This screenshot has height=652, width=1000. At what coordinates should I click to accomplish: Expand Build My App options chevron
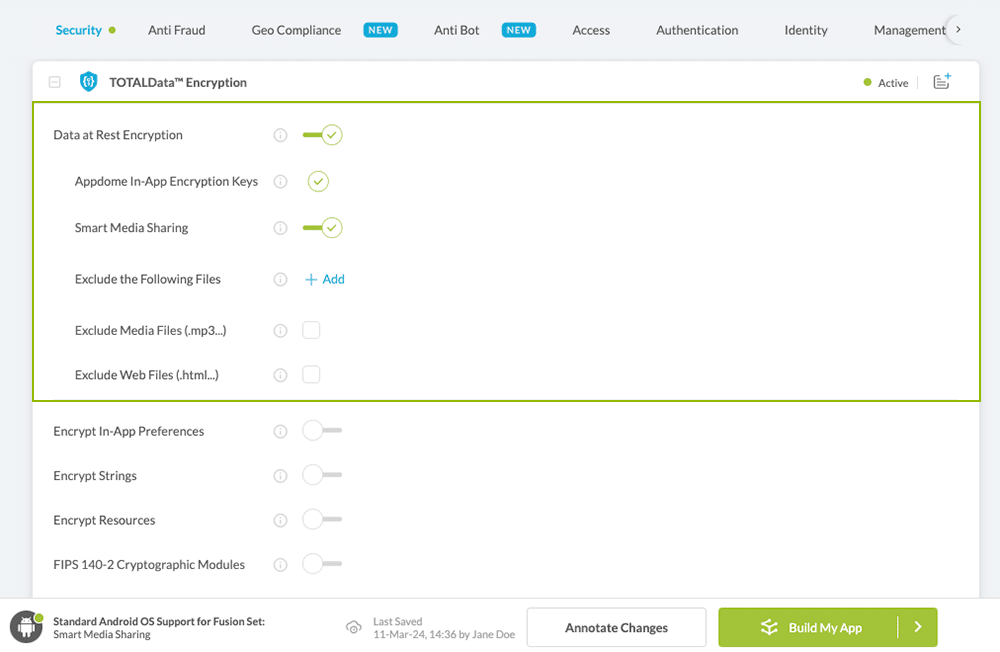pyautogui.click(x=917, y=627)
